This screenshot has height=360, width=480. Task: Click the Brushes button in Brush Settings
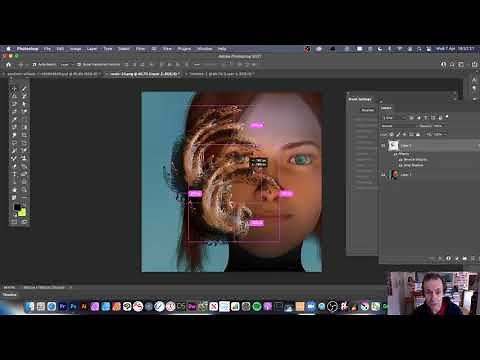pyautogui.click(x=367, y=110)
